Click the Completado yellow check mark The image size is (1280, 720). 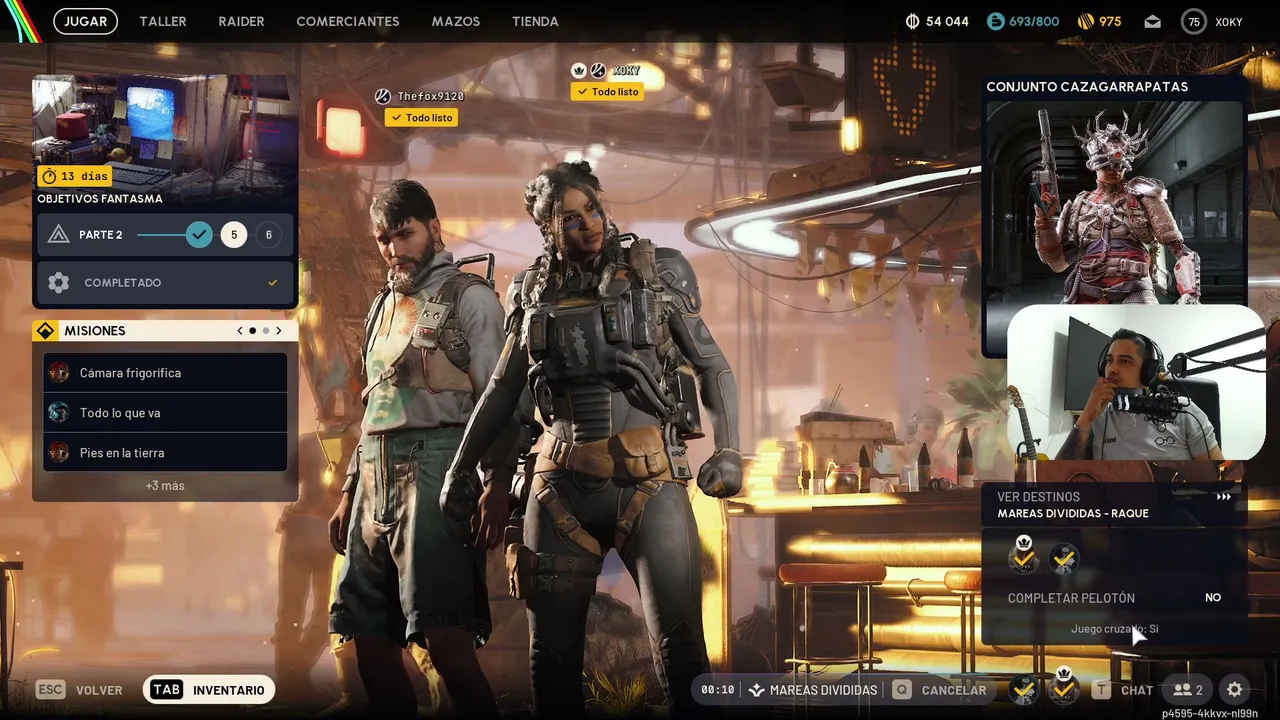(x=272, y=283)
